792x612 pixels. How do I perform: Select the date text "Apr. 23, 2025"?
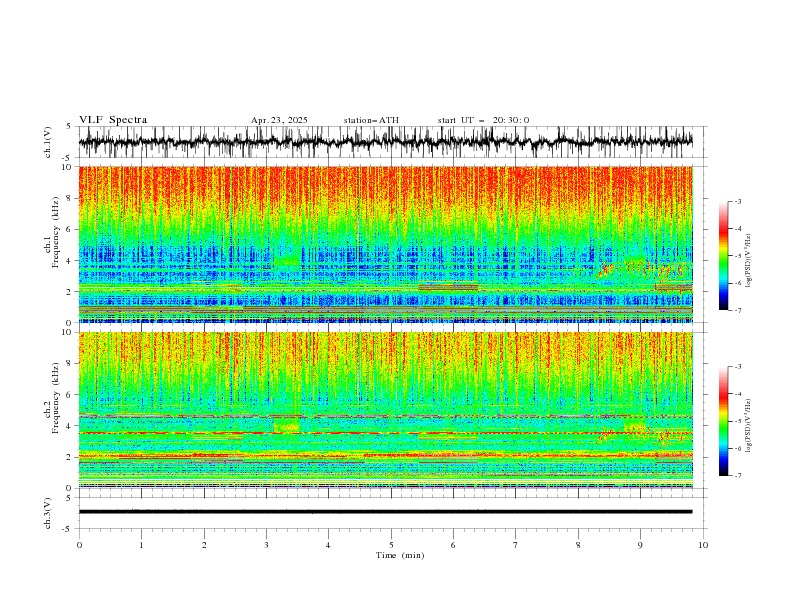[279, 120]
